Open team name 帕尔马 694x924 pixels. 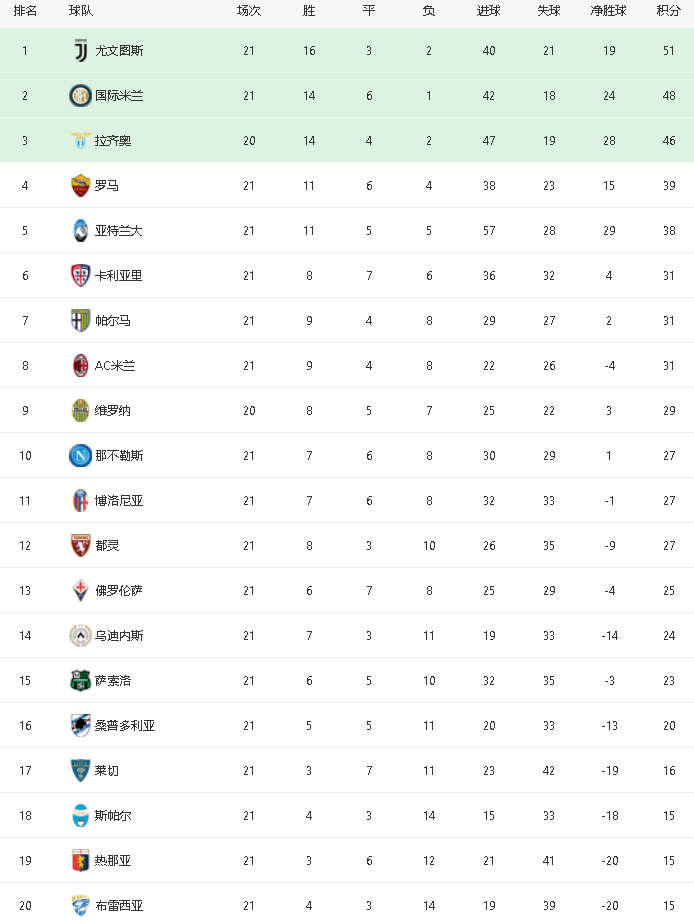click(x=112, y=321)
